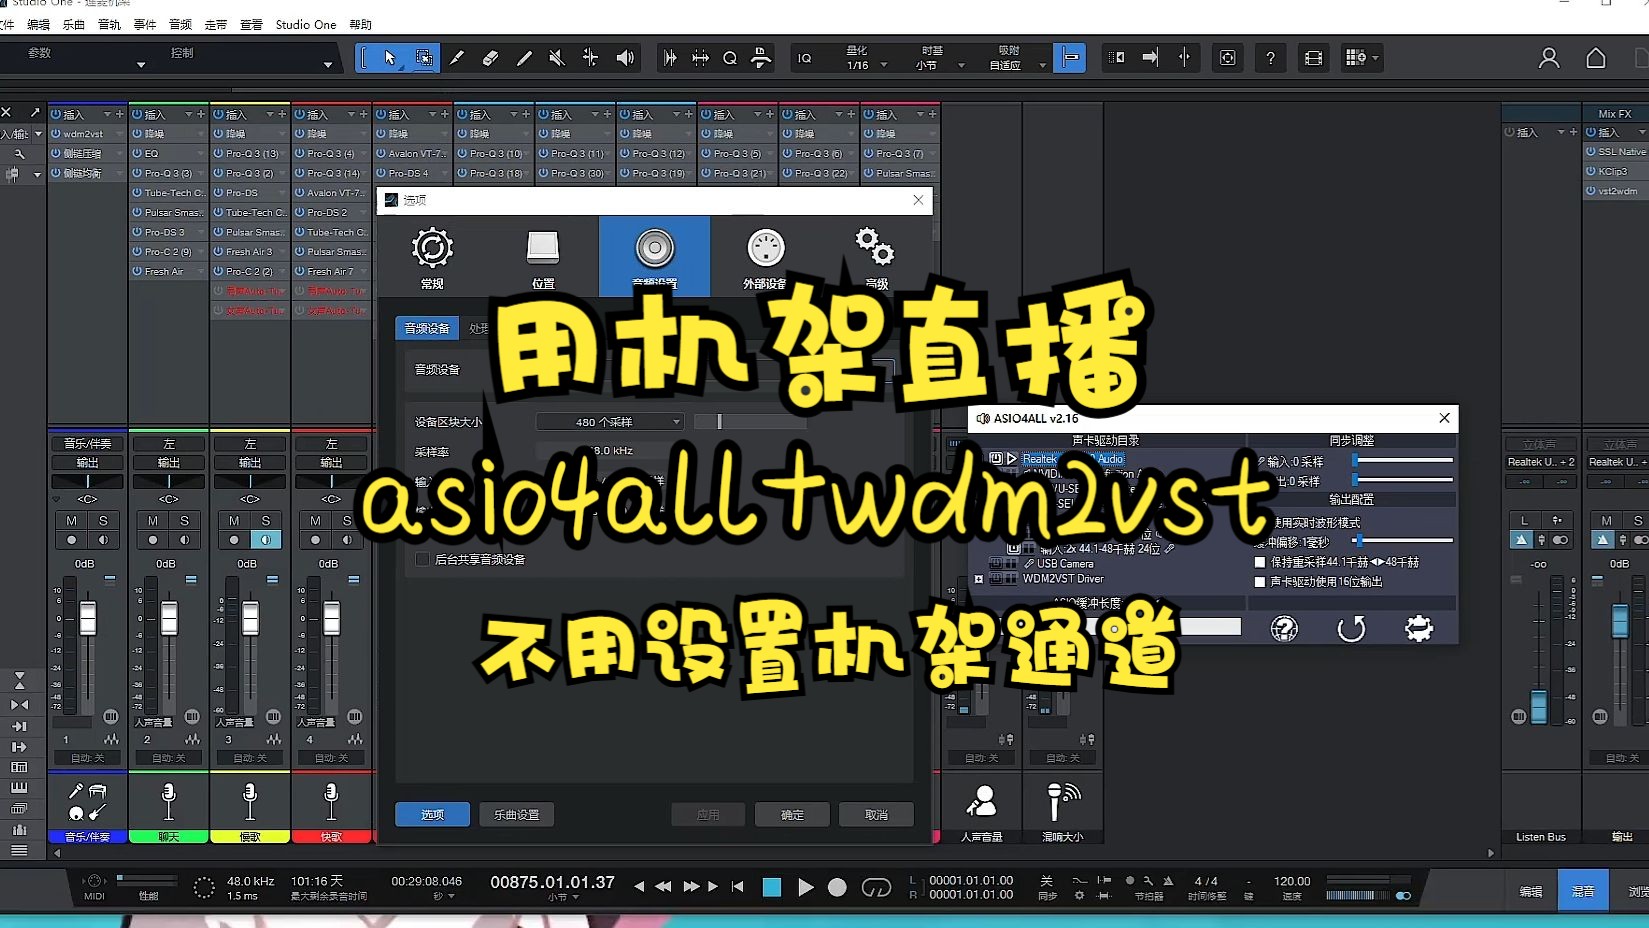Open the Studio One menu

(x=305, y=25)
